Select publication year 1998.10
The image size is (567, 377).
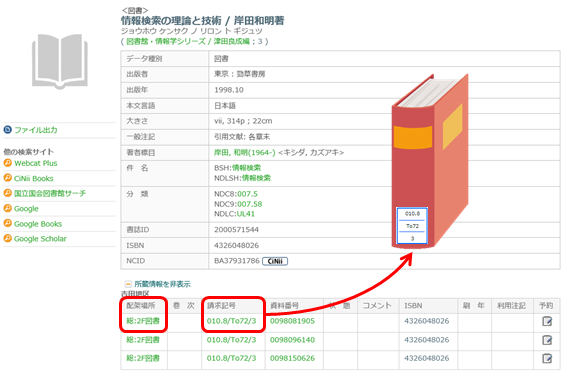click(x=229, y=90)
